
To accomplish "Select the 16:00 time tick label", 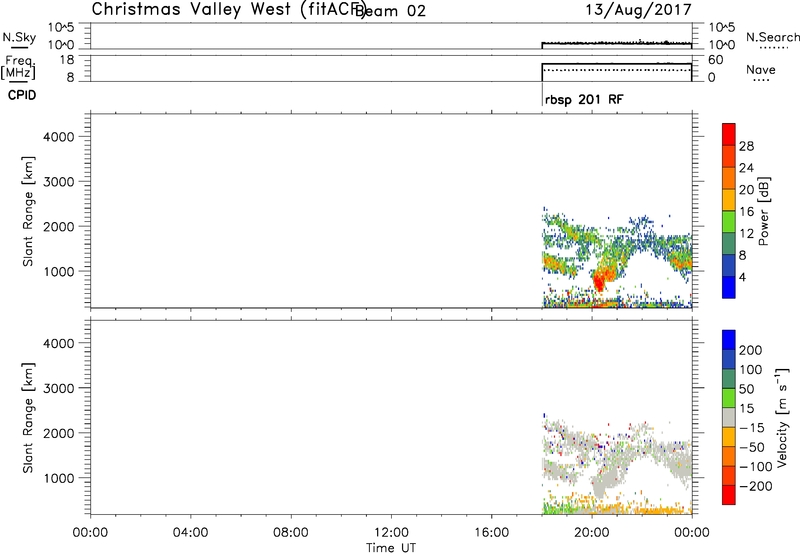I will (x=491, y=533).
